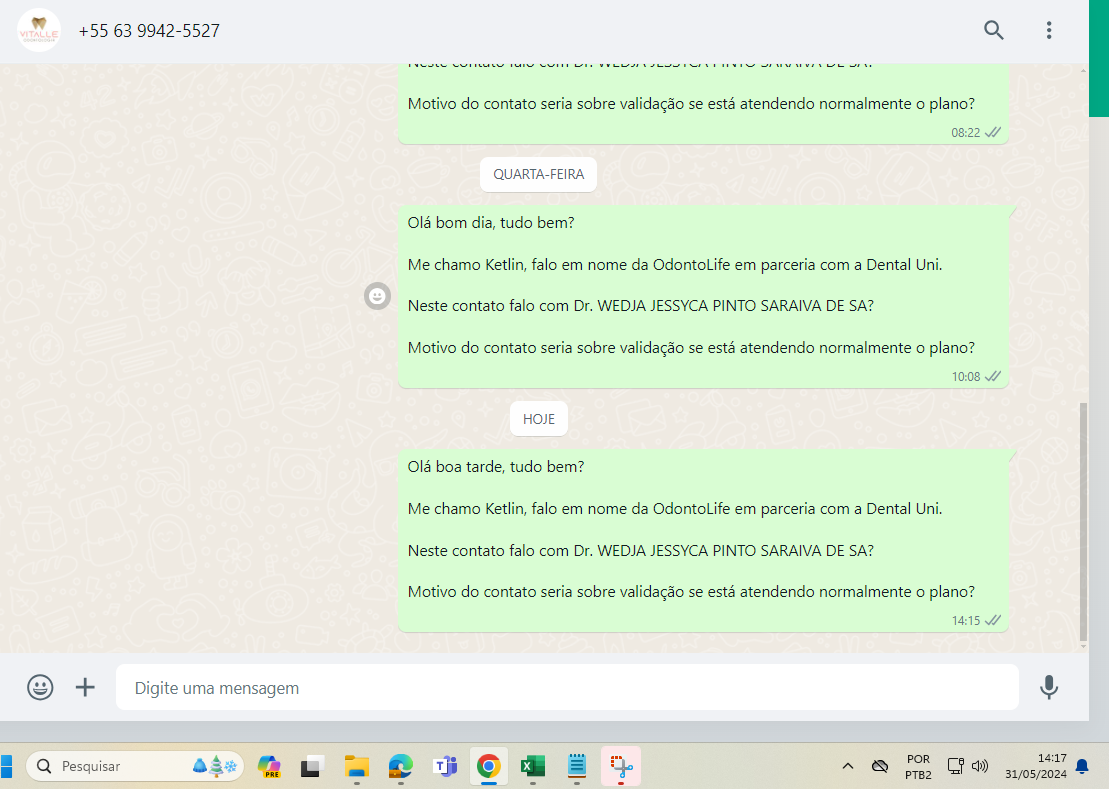This screenshot has height=789, width=1109.
Task: Click the 'Olá boa tarde, tudo bem?' message text
Action: (496, 467)
